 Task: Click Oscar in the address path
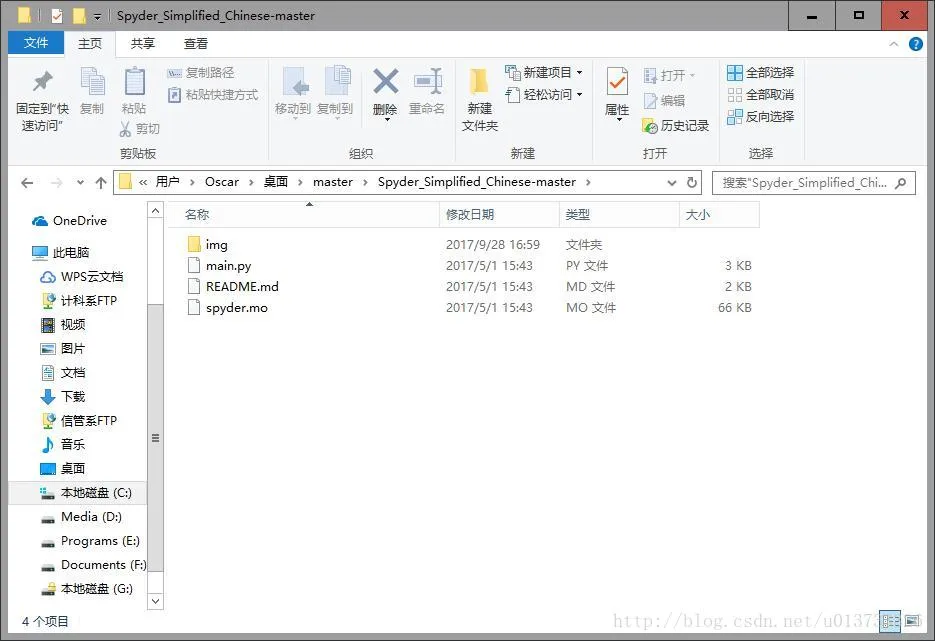[x=222, y=182]
